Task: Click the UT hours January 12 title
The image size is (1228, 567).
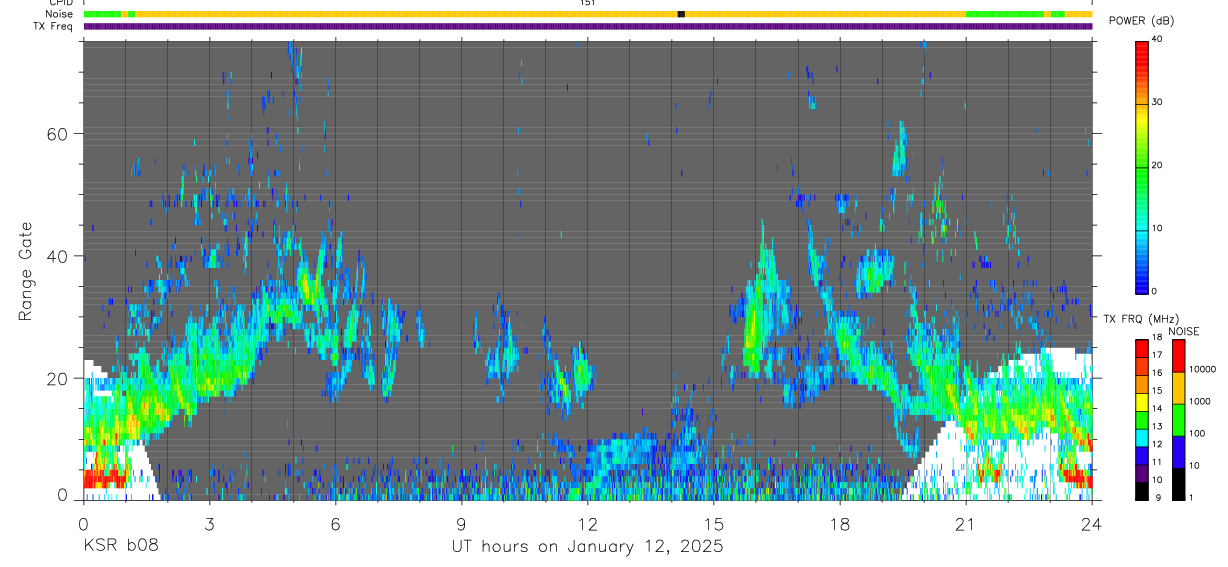Action: 586,546
